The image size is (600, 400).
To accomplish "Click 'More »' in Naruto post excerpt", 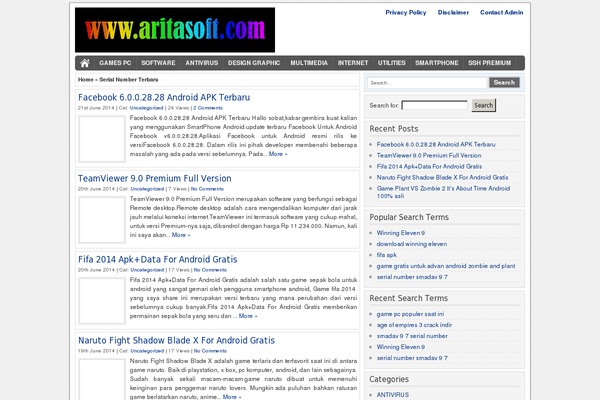I will pyautogui.click(x=232, y=397).
